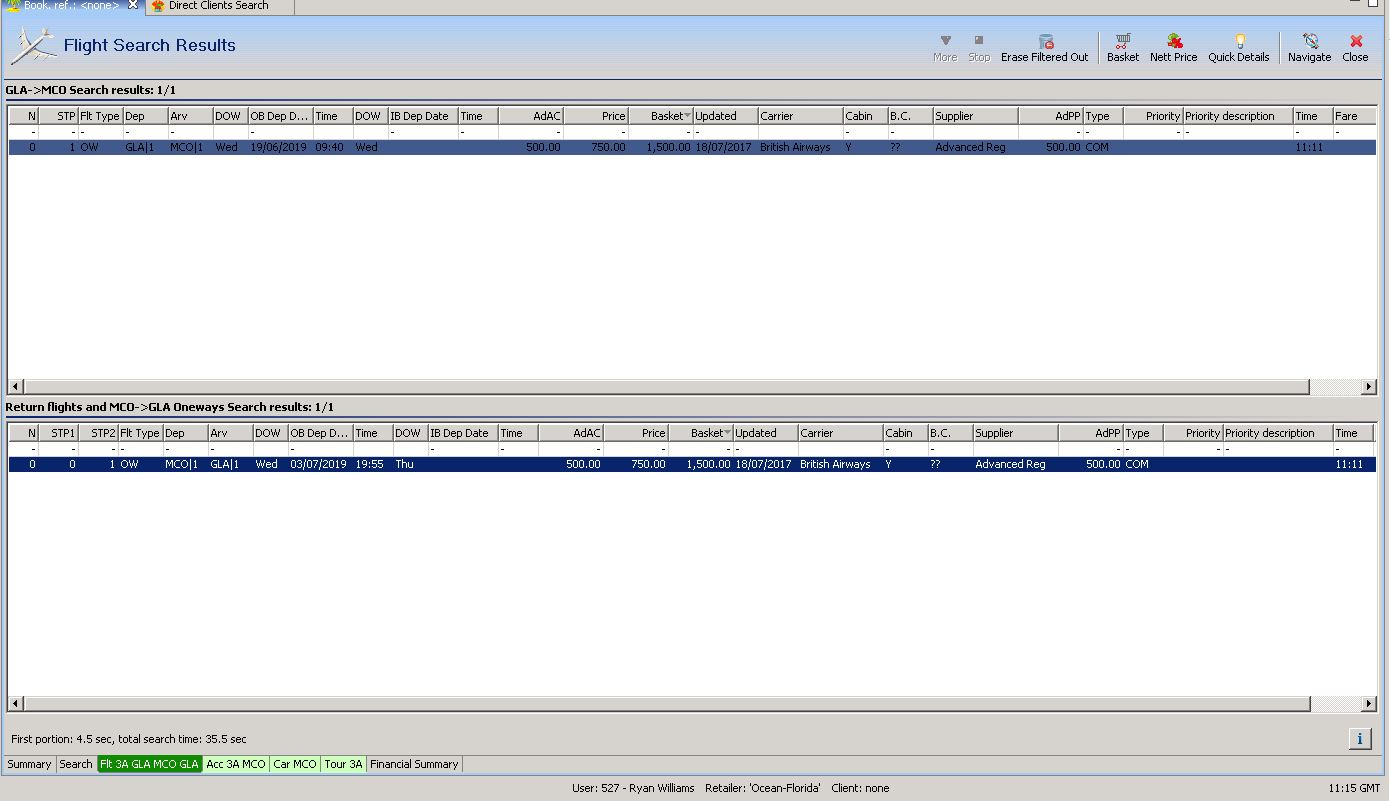
Task: Click Cabin column header in GLA->MCO table
Action: point(865,116)
